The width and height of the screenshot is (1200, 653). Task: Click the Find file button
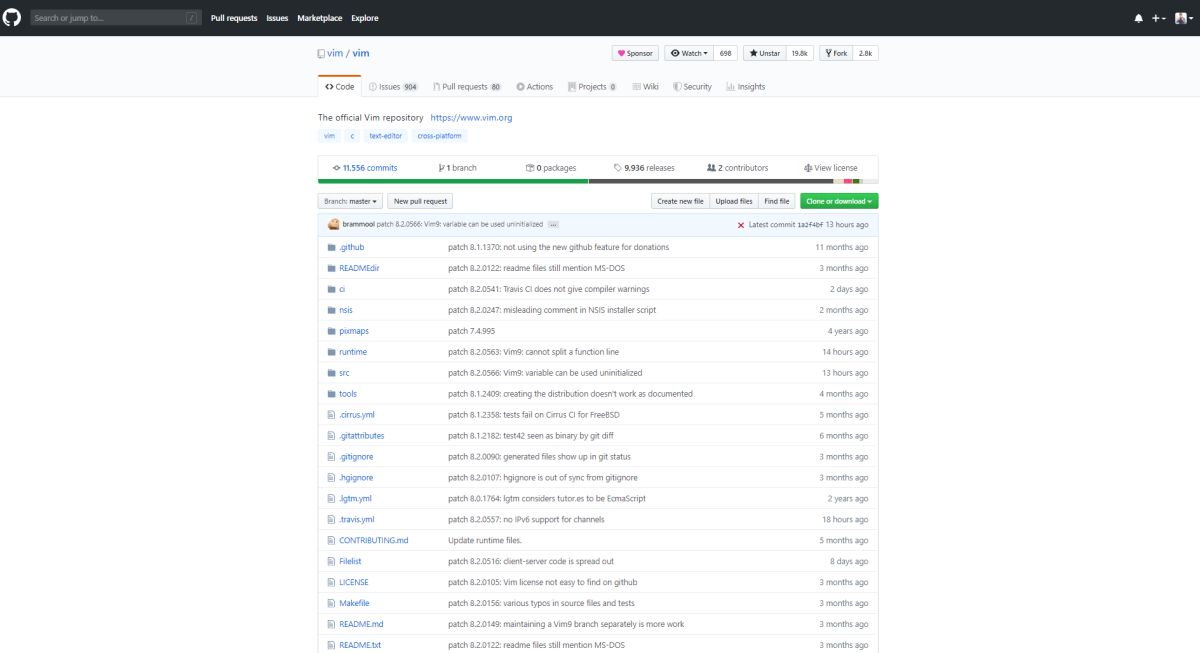[x=777, y=201]
